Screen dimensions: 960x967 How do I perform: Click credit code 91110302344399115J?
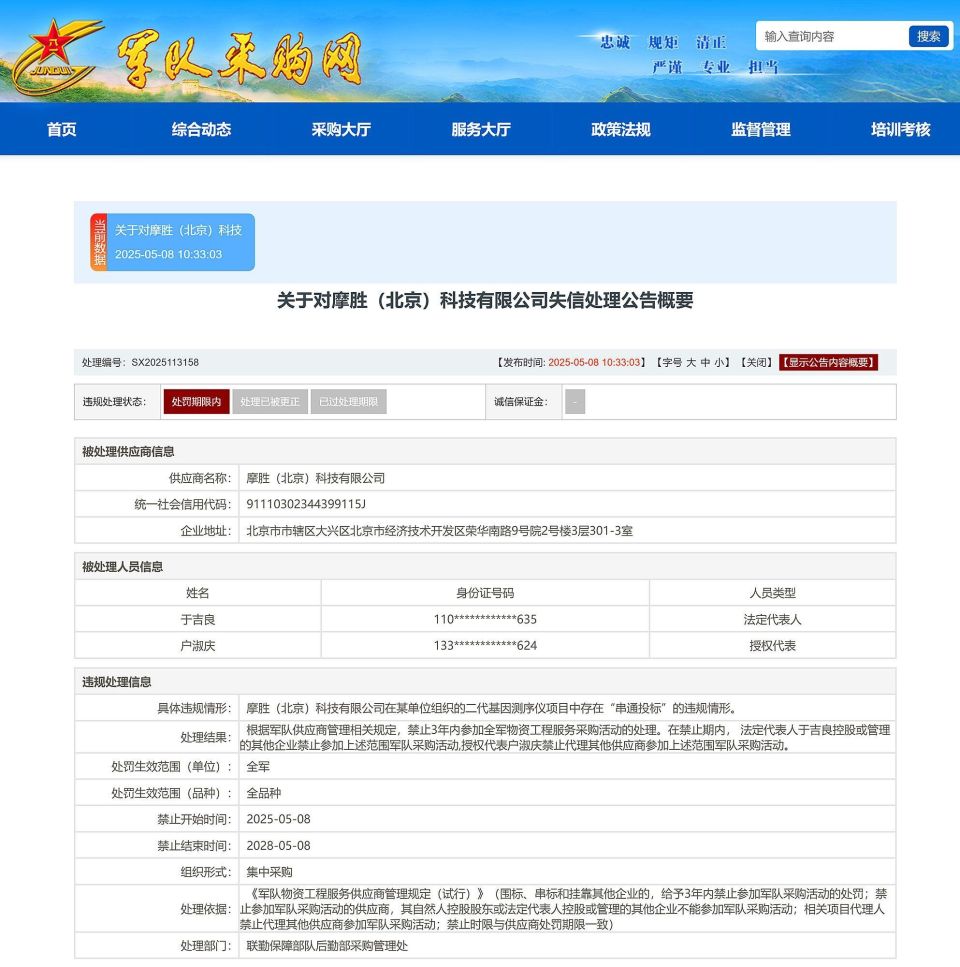click(x=306, y=504)
